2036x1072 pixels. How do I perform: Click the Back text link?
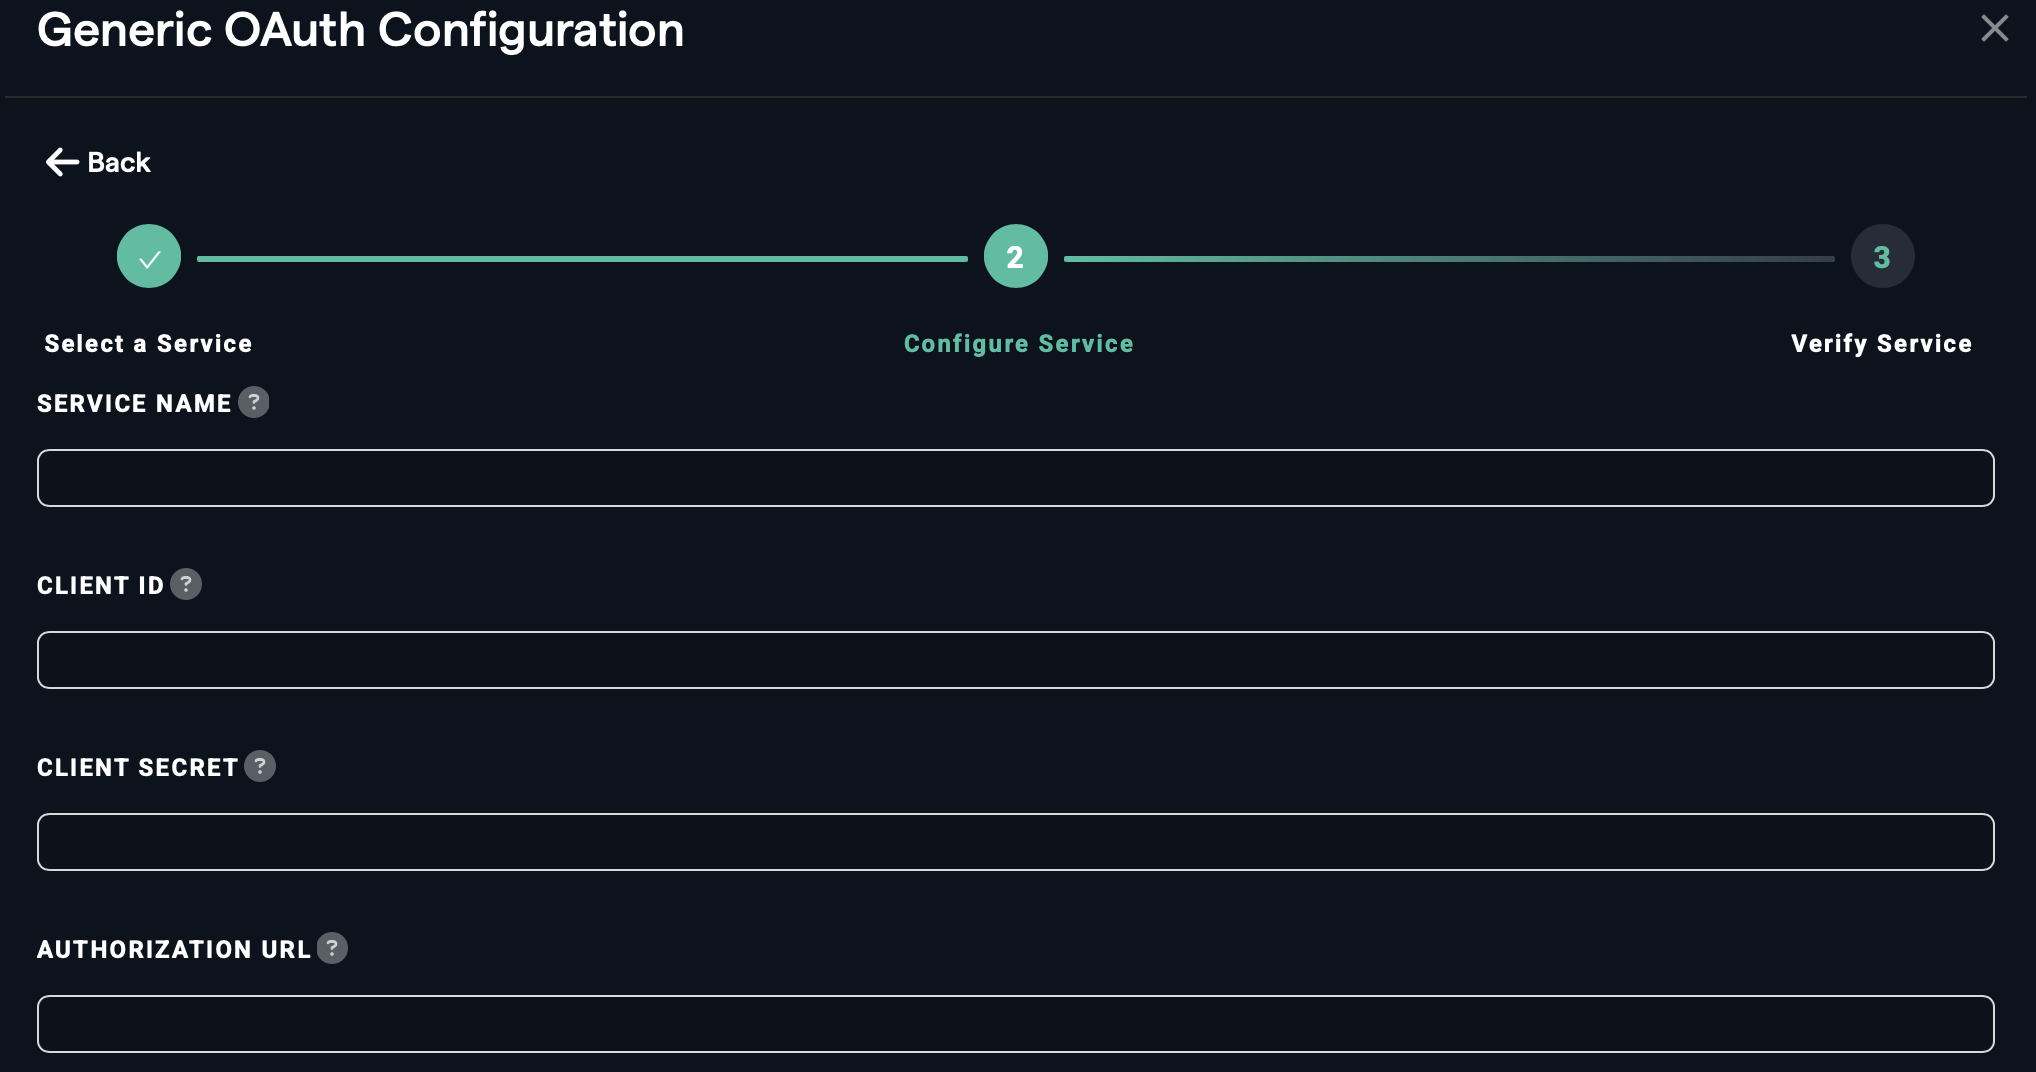119,162
